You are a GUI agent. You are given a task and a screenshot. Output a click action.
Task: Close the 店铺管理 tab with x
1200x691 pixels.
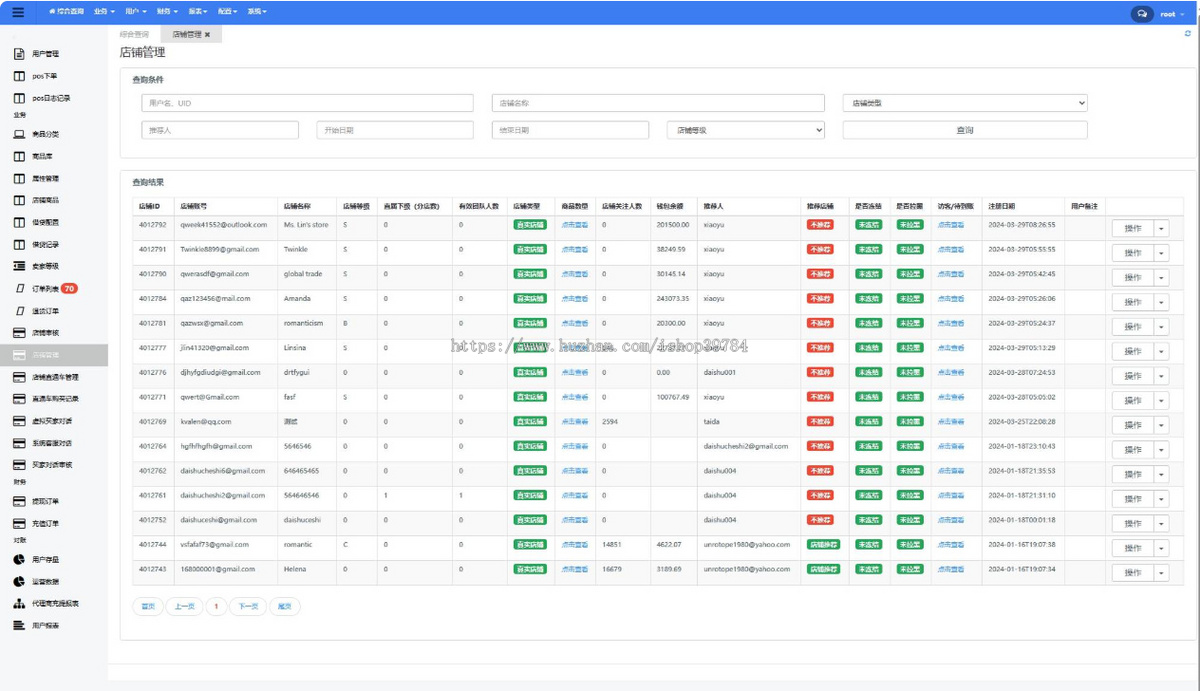click(x=207, y=34)
